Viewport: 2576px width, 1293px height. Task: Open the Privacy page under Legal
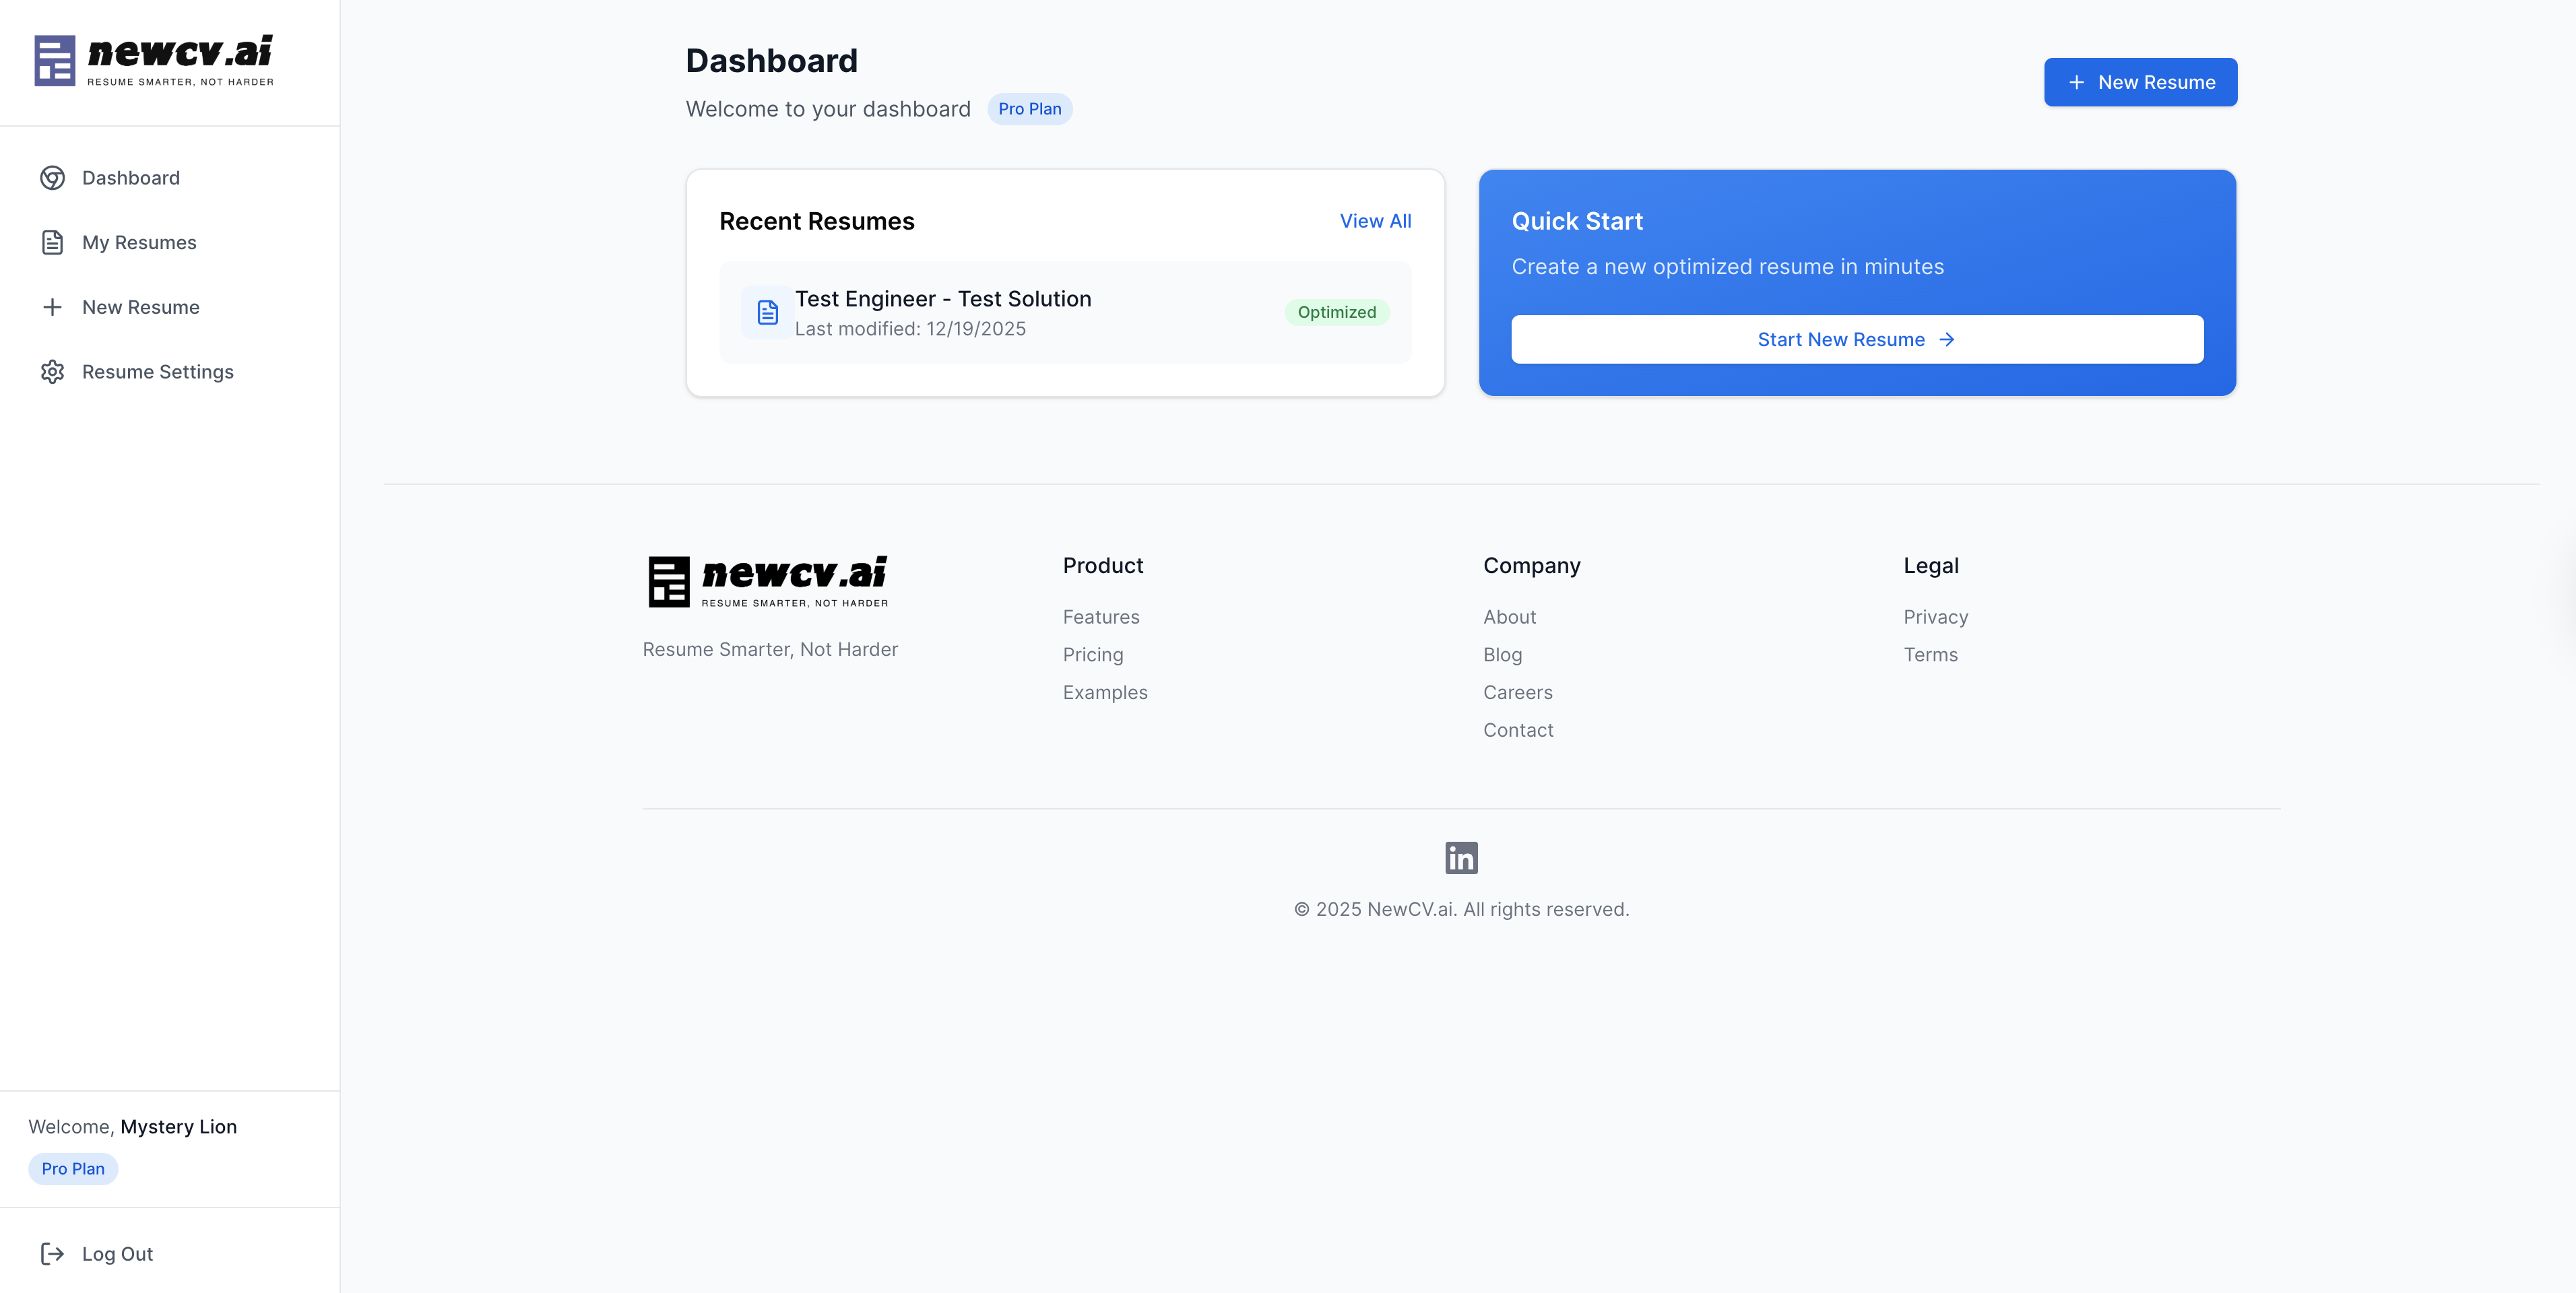[x=1935, y=617]
